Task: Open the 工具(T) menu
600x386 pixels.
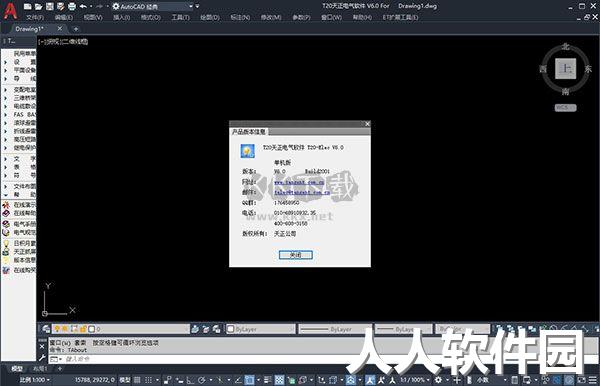Action: pos(181,17)
